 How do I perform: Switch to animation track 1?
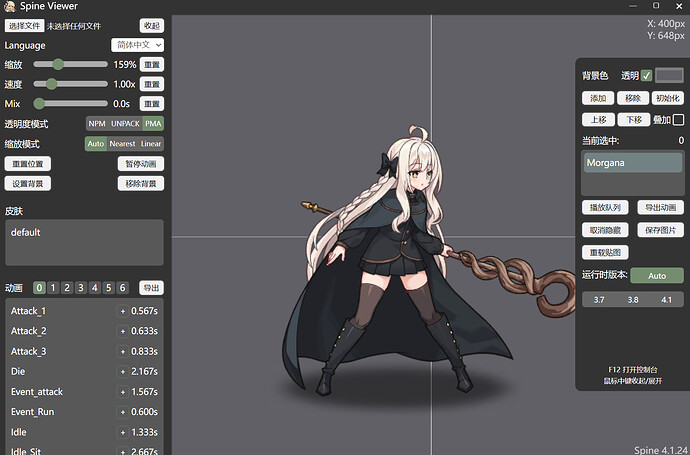(53, 288)
